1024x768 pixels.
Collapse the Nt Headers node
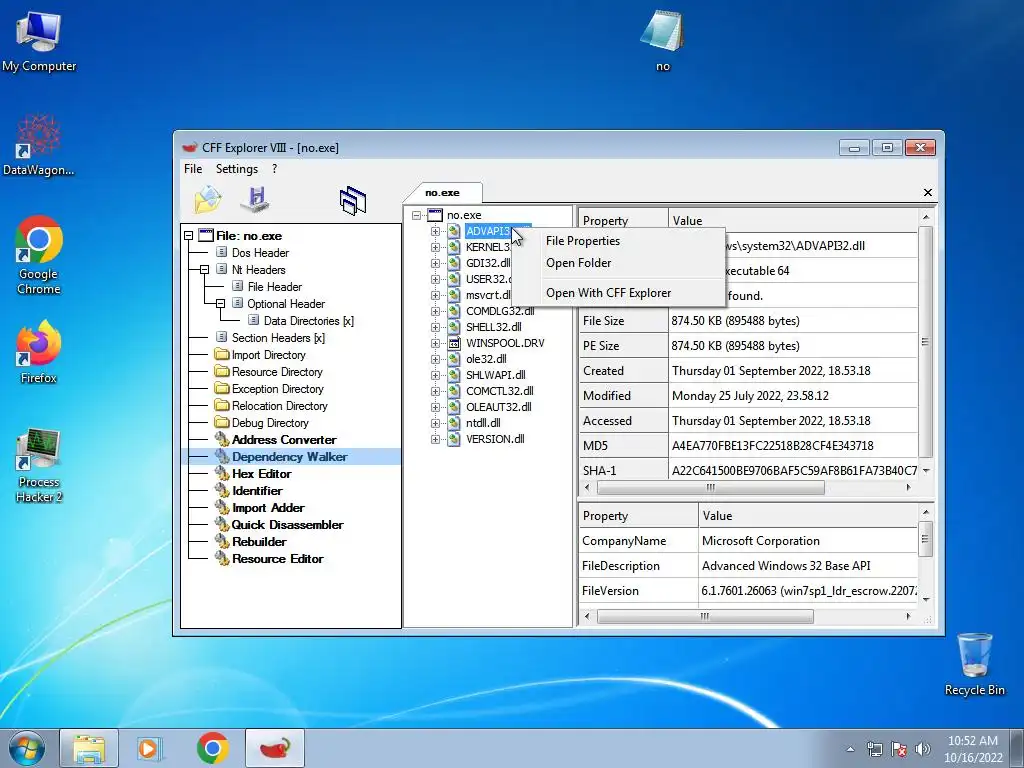coord(204,270)
